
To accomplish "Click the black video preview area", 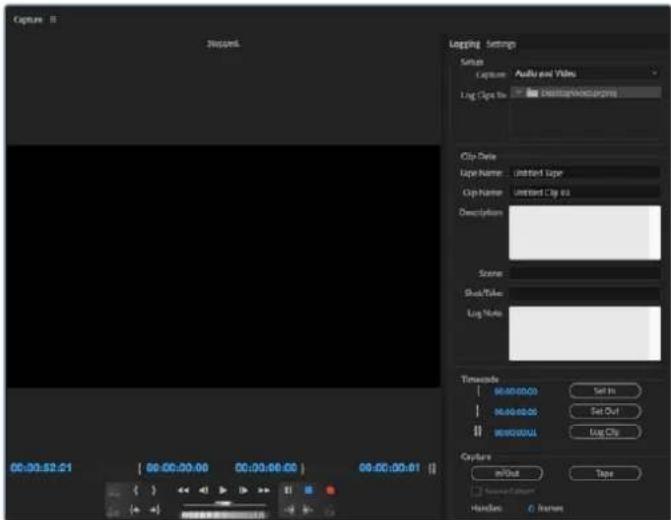I will tap(223, 266).
